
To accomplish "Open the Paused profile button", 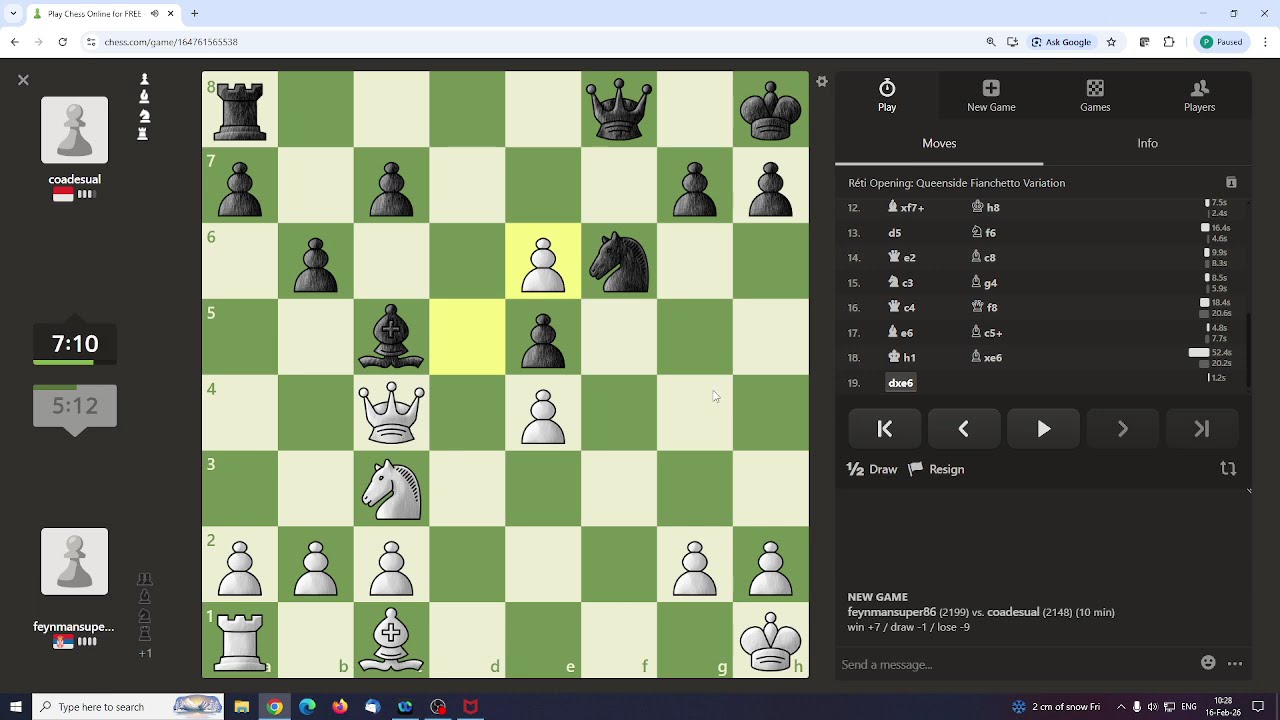I will point(1222,42).
